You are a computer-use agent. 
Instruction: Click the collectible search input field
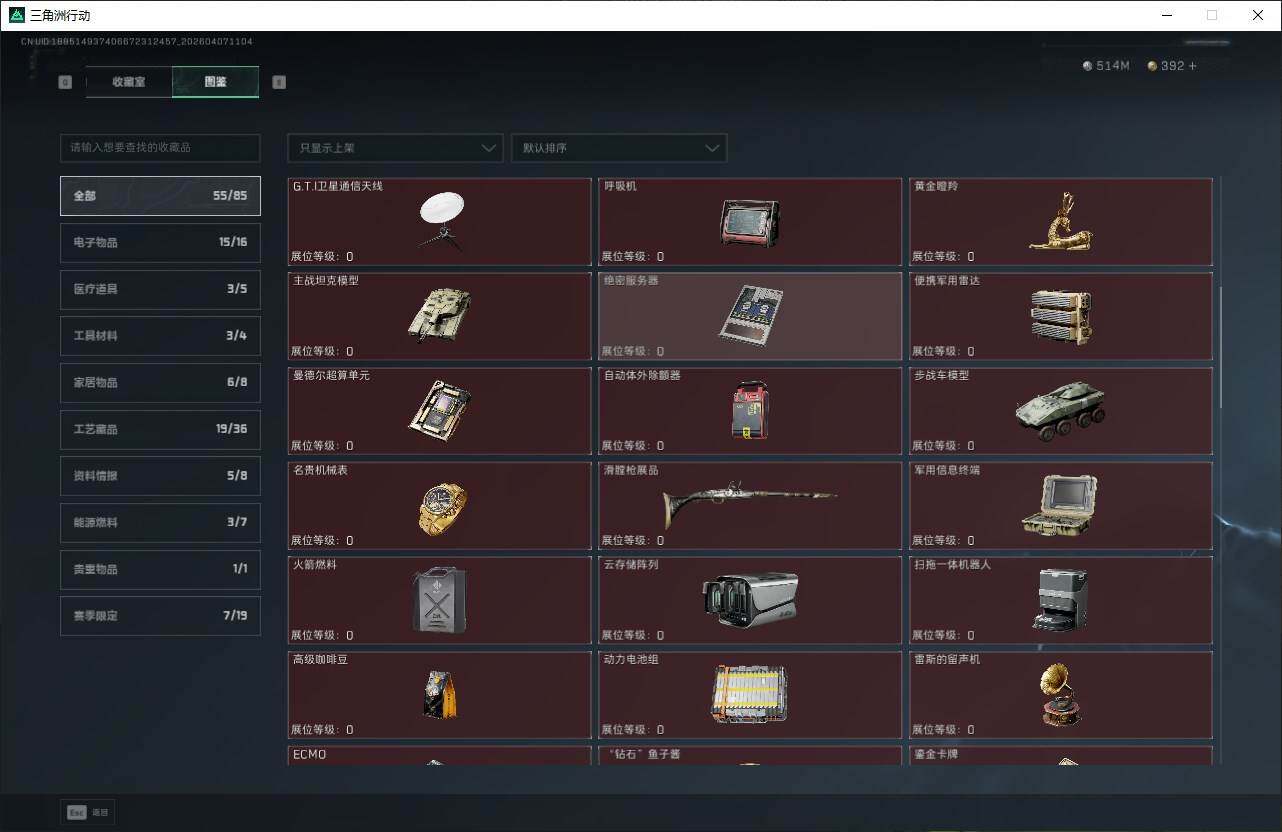[160, 148]
